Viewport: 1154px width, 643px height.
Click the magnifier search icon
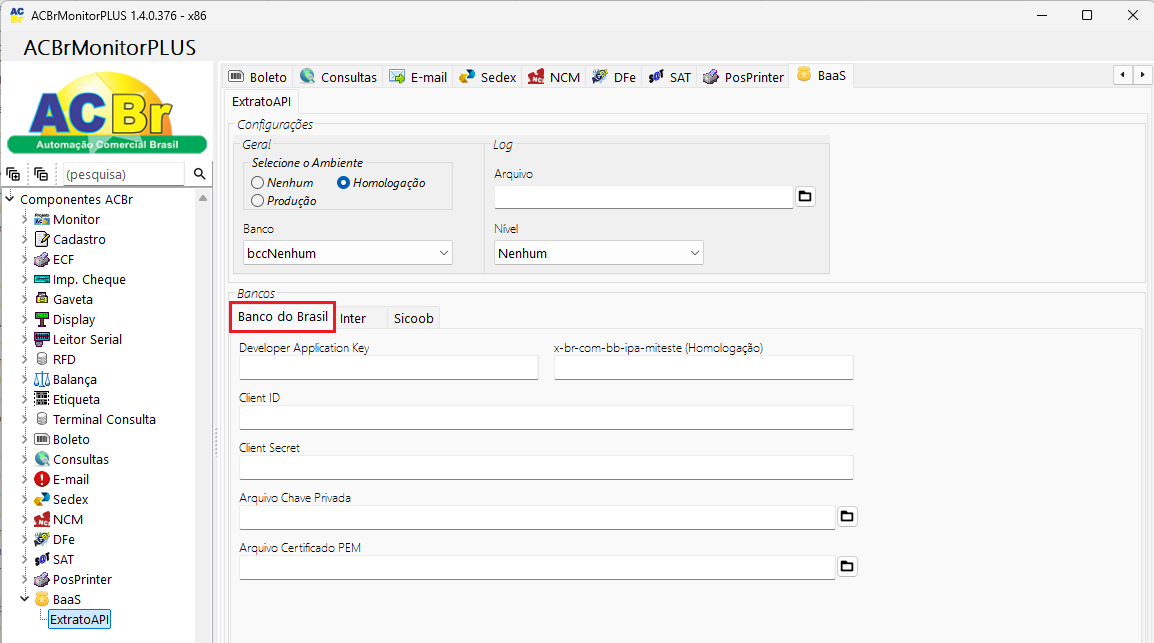(199, 174)
